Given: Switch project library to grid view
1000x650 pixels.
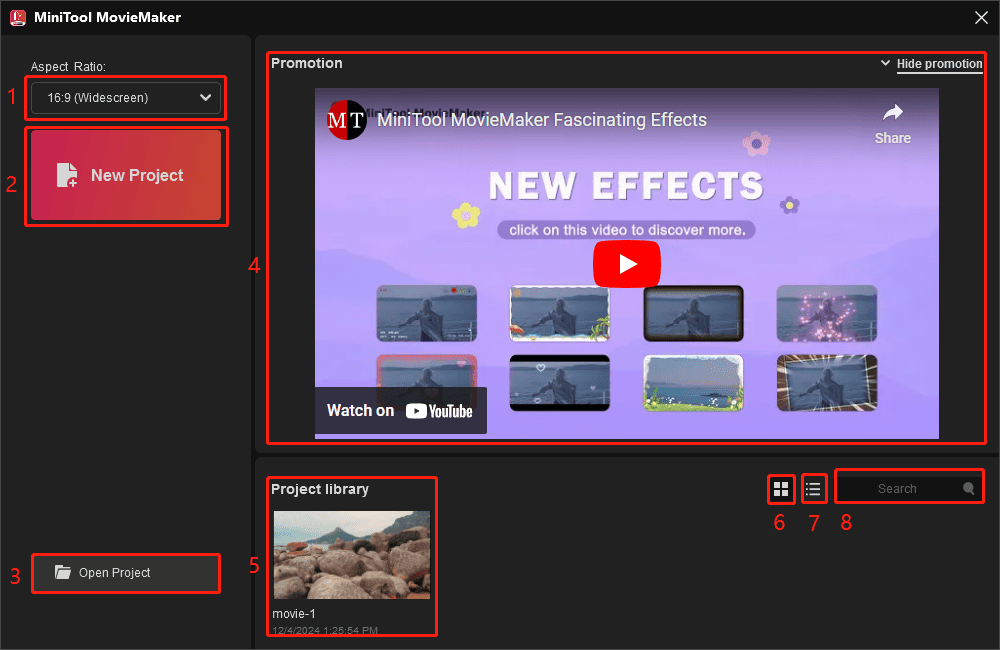Looking at the screenshot, I should 781,489.
